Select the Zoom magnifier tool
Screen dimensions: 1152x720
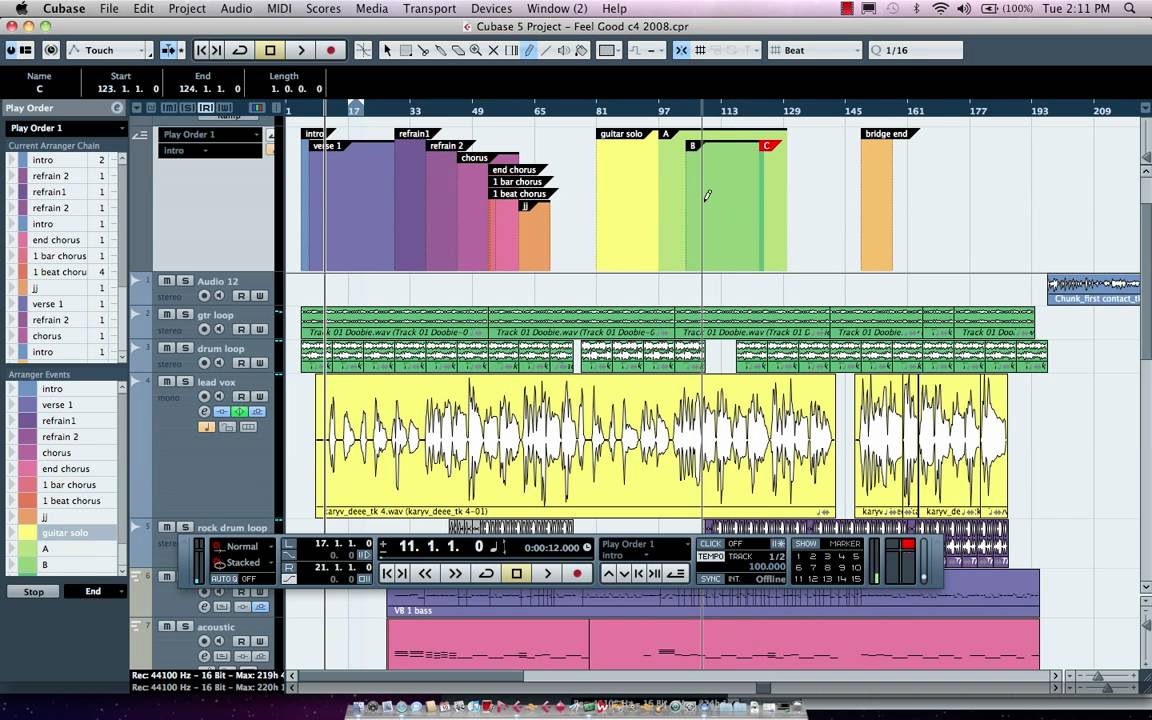pyautogui.click(x=476, y=50)
